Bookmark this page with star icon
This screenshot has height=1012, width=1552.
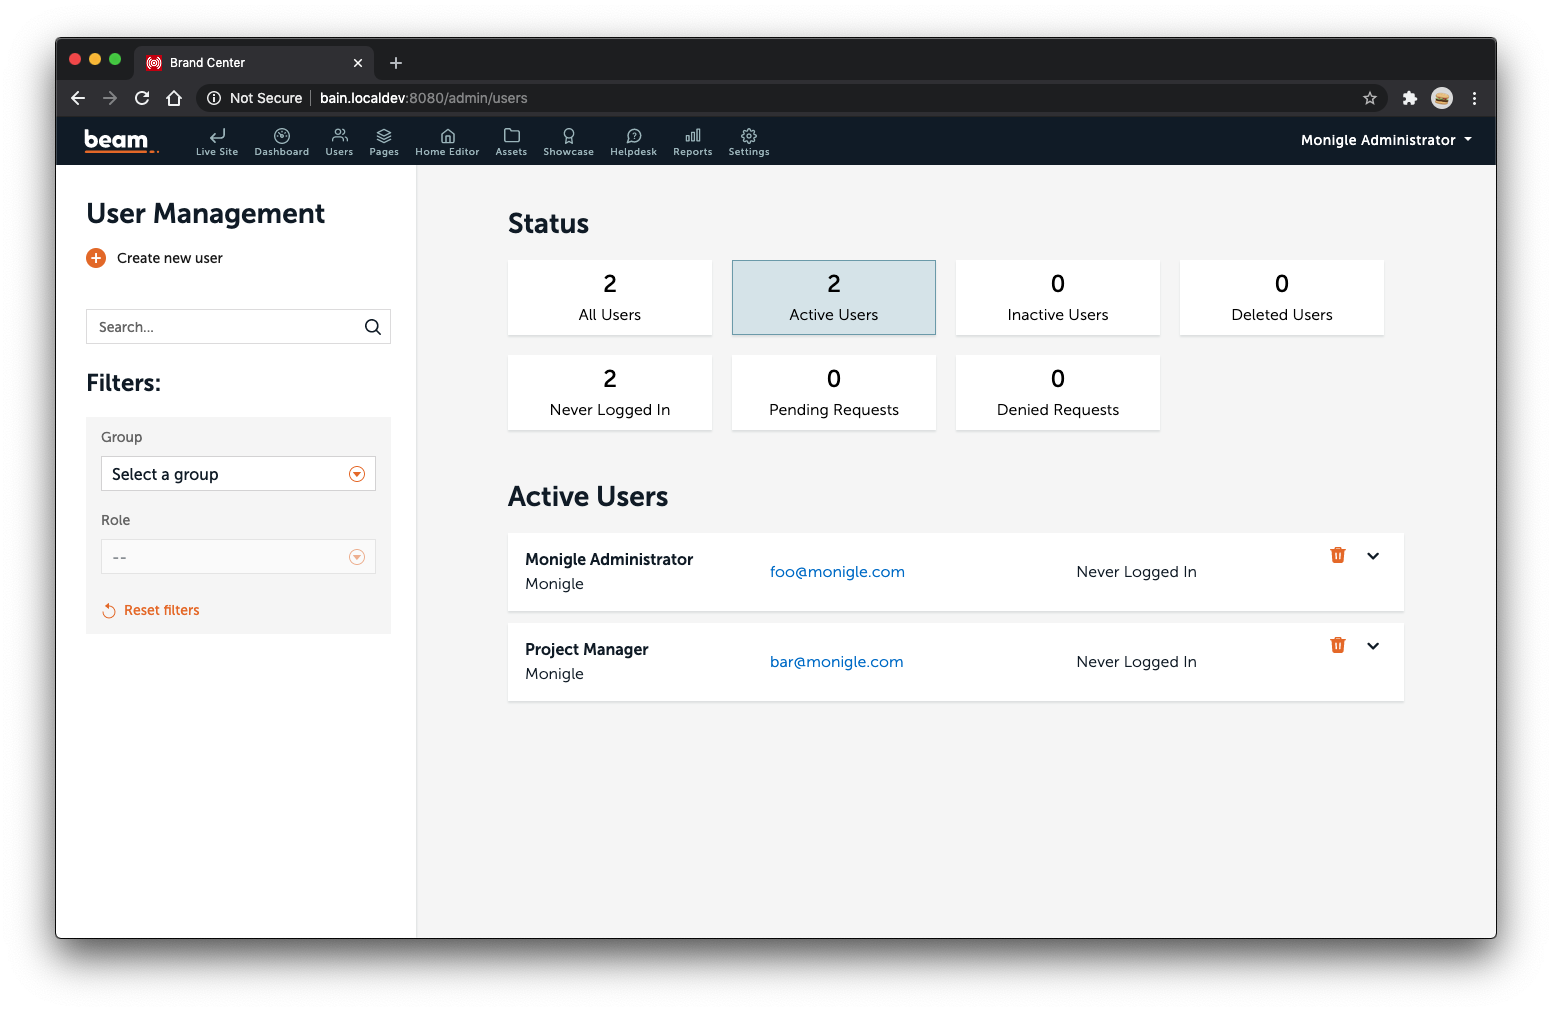[x=1369, y=98]
